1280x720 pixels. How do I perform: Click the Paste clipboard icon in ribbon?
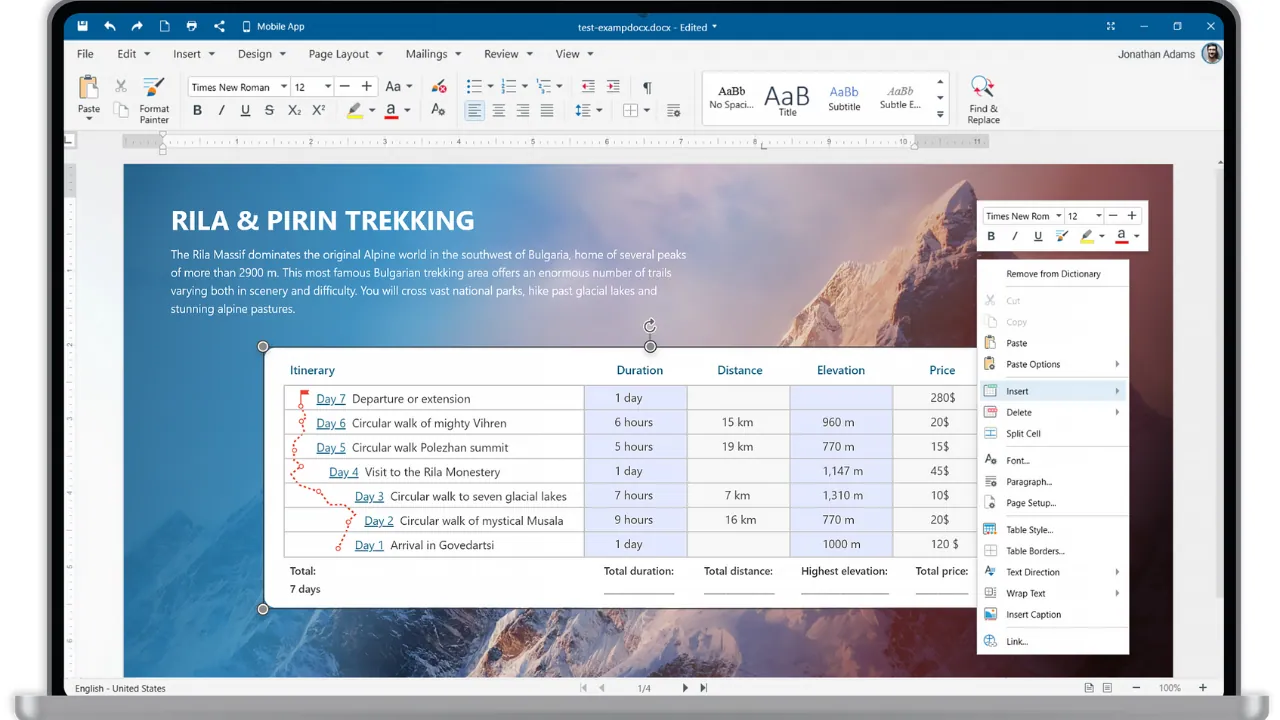click(x=89, y=87)
